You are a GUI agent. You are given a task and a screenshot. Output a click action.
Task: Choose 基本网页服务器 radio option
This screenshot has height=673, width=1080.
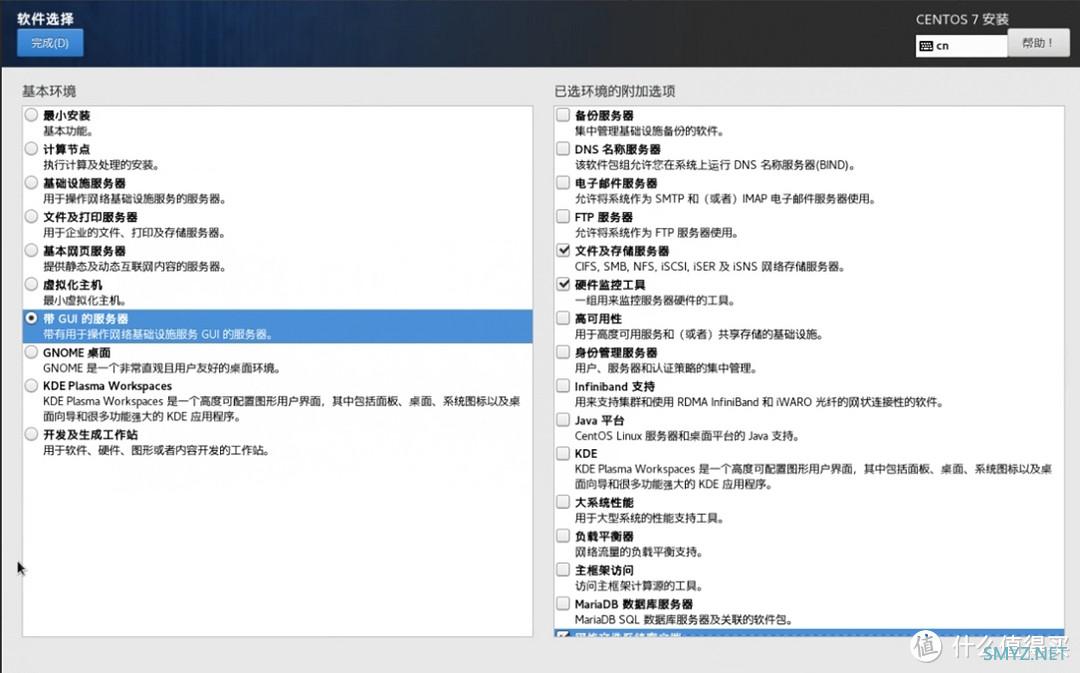click(x=31, y=250)
